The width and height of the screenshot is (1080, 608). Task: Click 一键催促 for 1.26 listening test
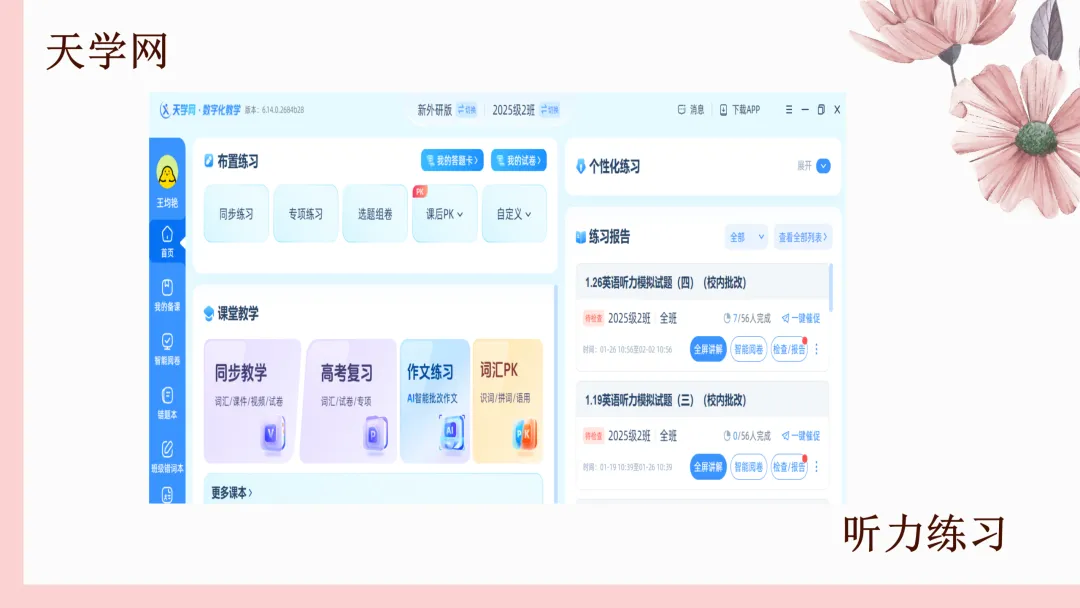800,318
